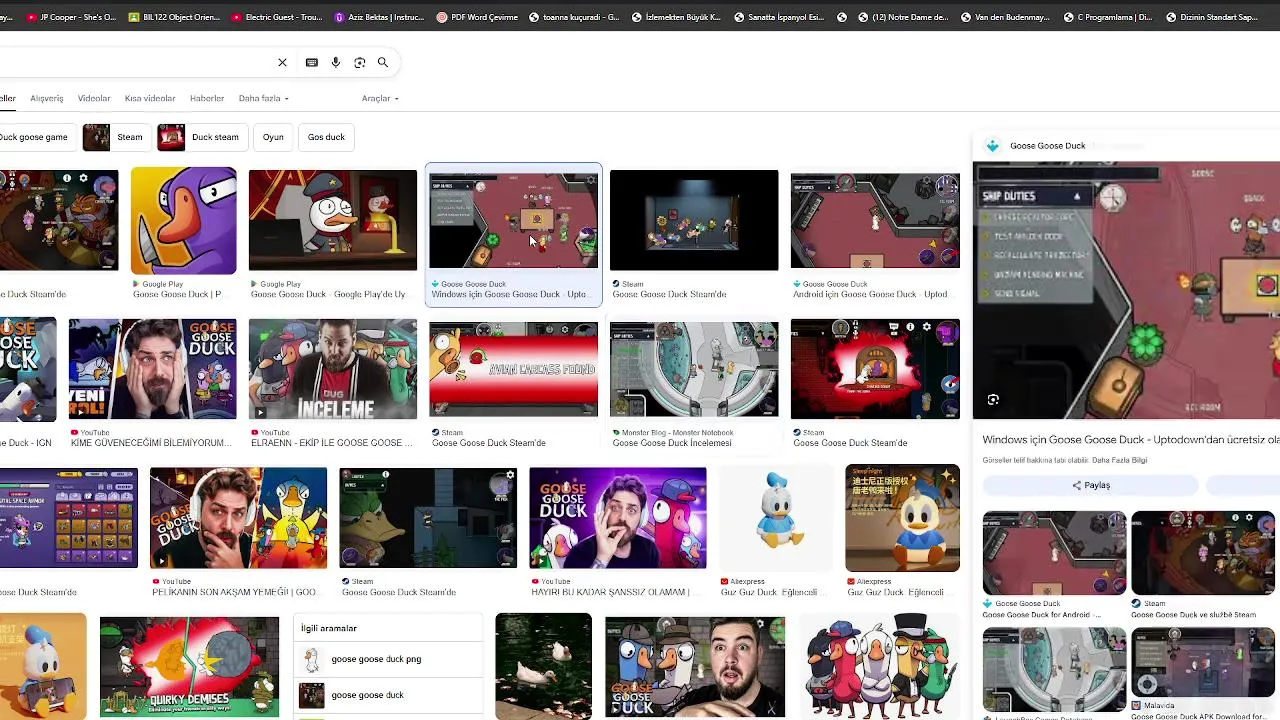Screen dimensions: 1280x720
Task: Select related search goose goose duck png
Action: tap(390, 659)
